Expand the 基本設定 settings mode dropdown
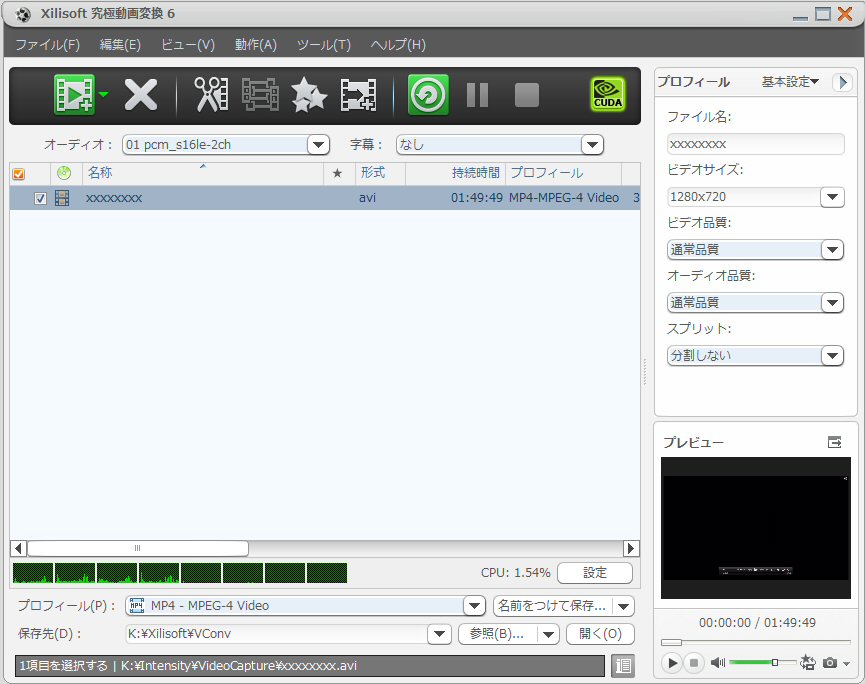Viewport: 865px width, 684px height. [x=791, y=82]
